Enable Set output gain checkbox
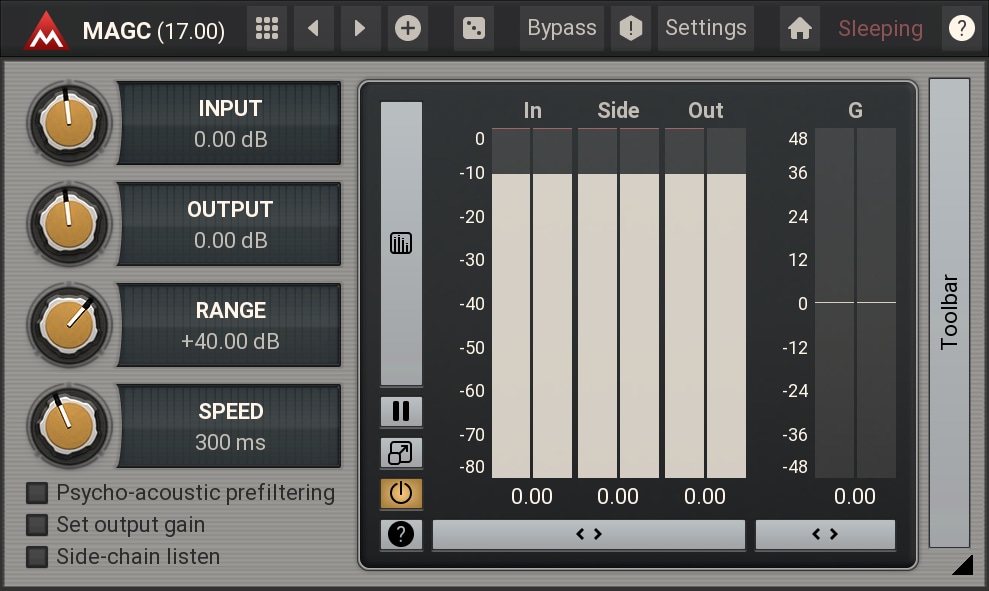The width and height of the screenshot is (989, 591). click(38, 525)
